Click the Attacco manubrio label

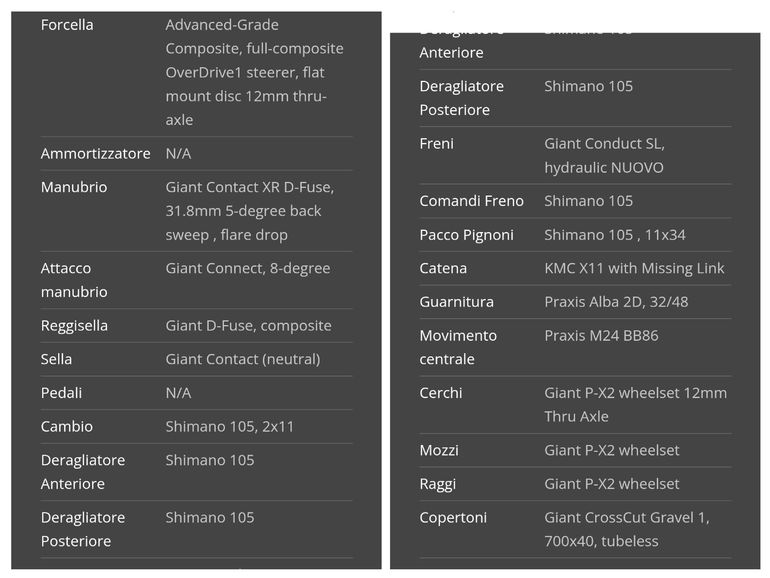[74, 280]
